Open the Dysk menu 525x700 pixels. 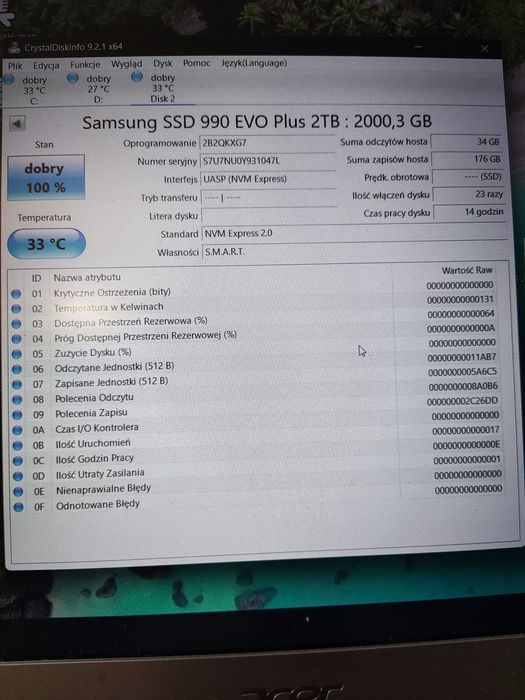[162, 63]
